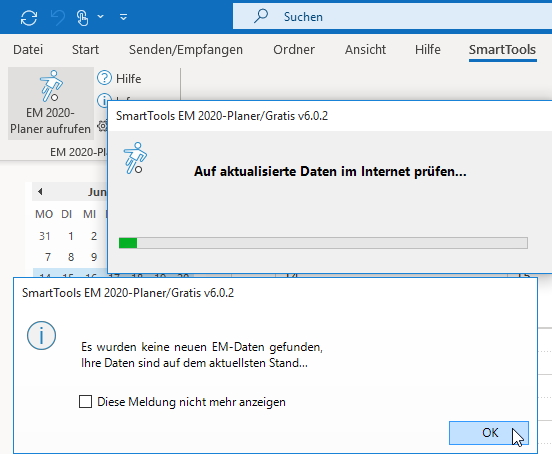
Task: Switch to the Ordner tab
Action: [x=294, y=50]
